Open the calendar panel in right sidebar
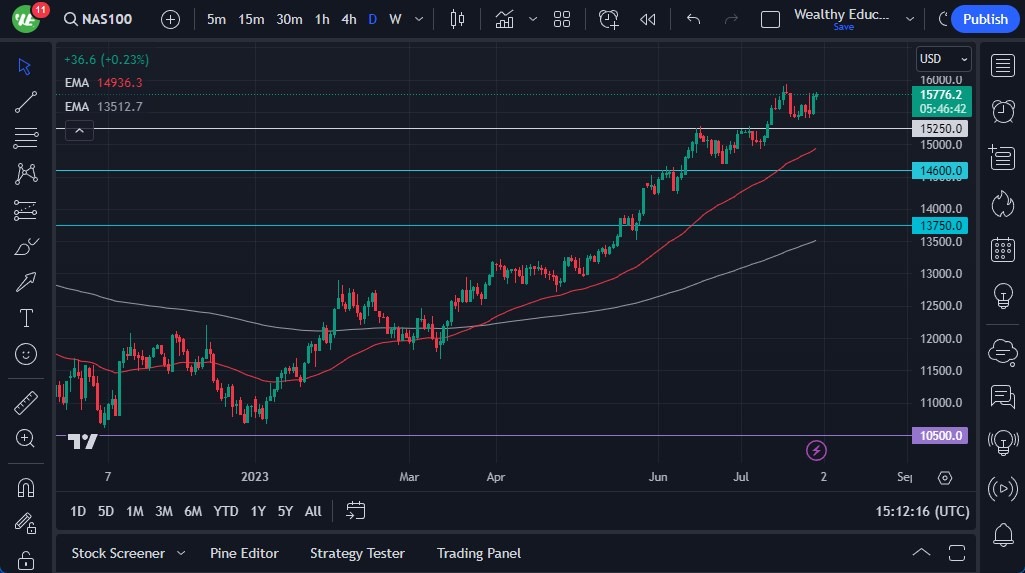The height and width of the screenshot is (573, 1025). (x=1002, y=250)
